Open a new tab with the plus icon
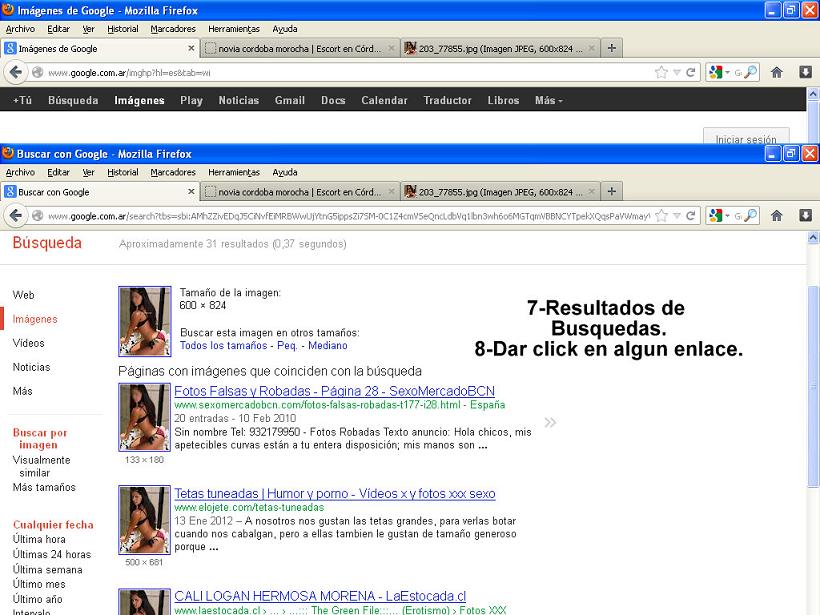Viewport: 820px width, 615px height. pos(610,190)
